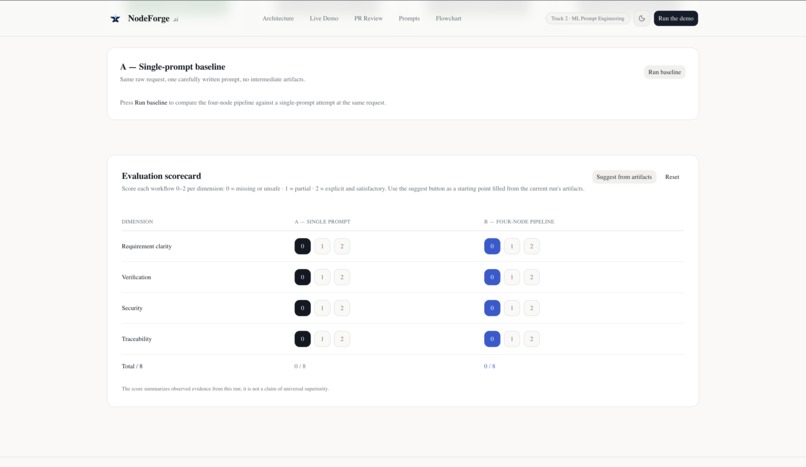The height and width of the screenshot is (467, 806).
Task: Click the Verification row label
Action: [136, 277]
